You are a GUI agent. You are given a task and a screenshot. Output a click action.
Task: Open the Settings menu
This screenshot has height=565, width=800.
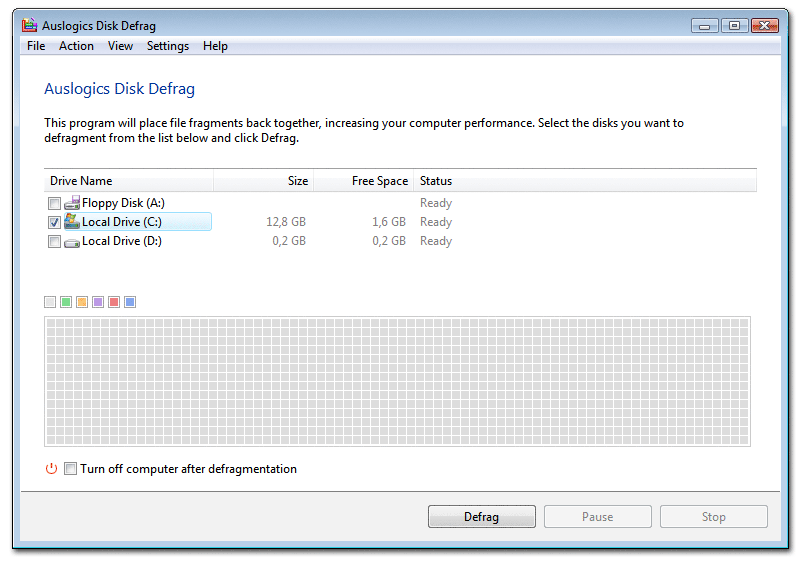pos(168,46)
